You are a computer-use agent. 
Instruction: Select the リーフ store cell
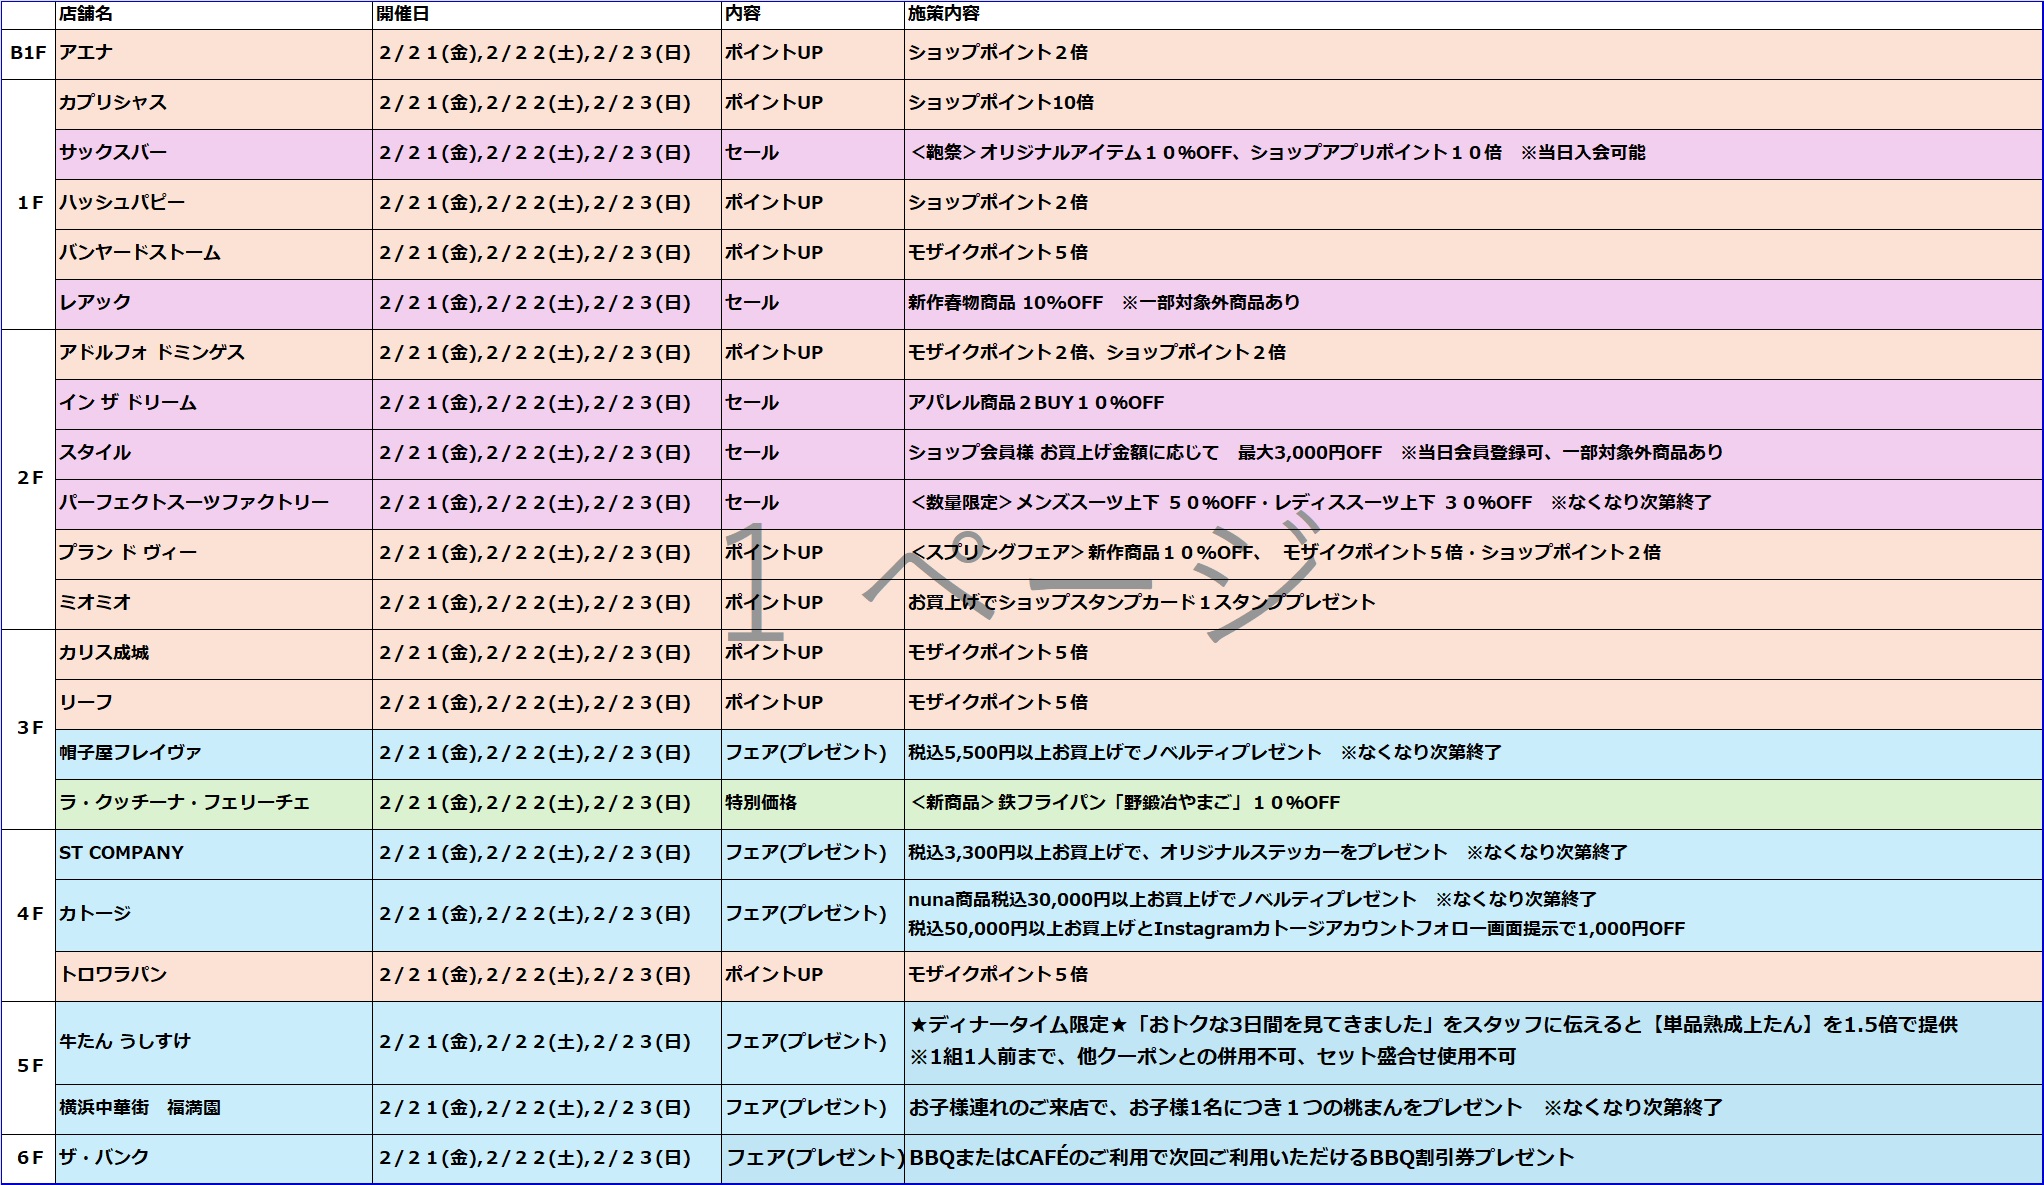[214, 704]
